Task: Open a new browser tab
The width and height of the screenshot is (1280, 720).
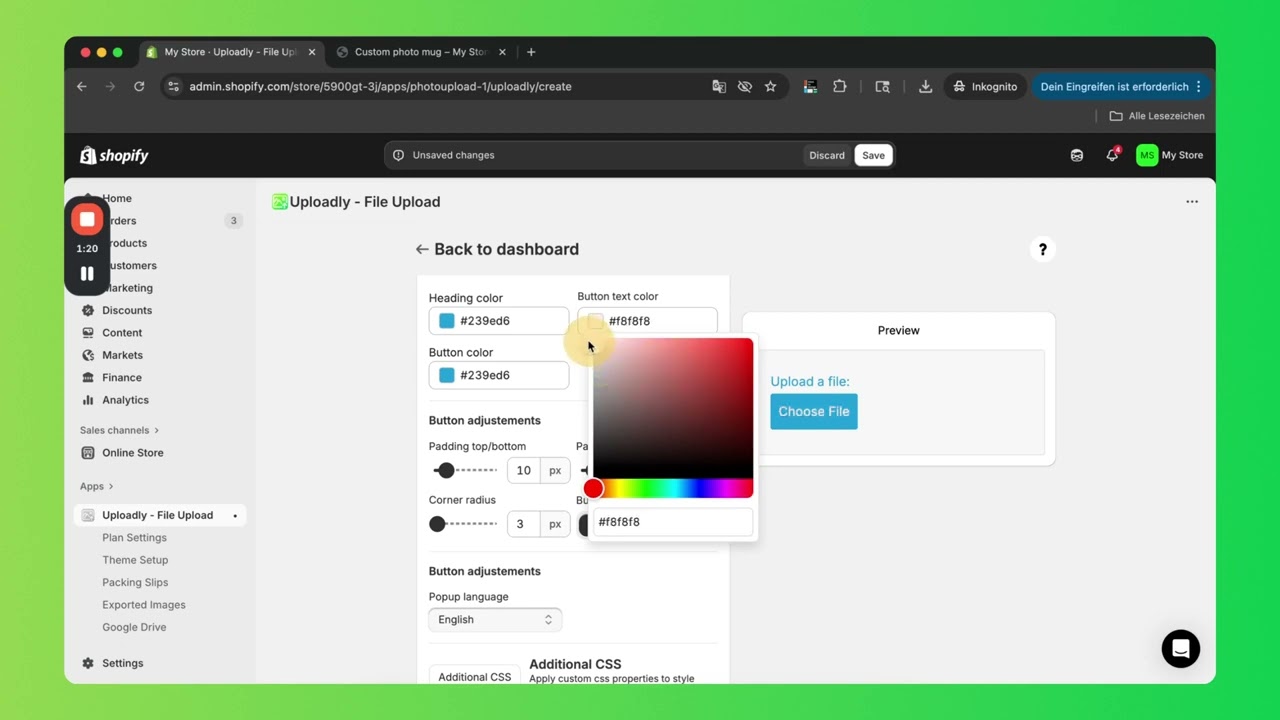Action: pos(531,52)
